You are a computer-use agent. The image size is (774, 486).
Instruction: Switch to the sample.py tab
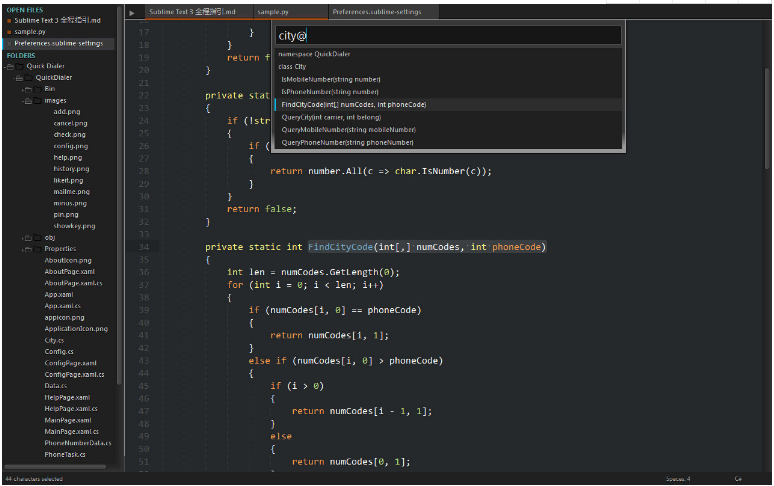click(272, 13)
